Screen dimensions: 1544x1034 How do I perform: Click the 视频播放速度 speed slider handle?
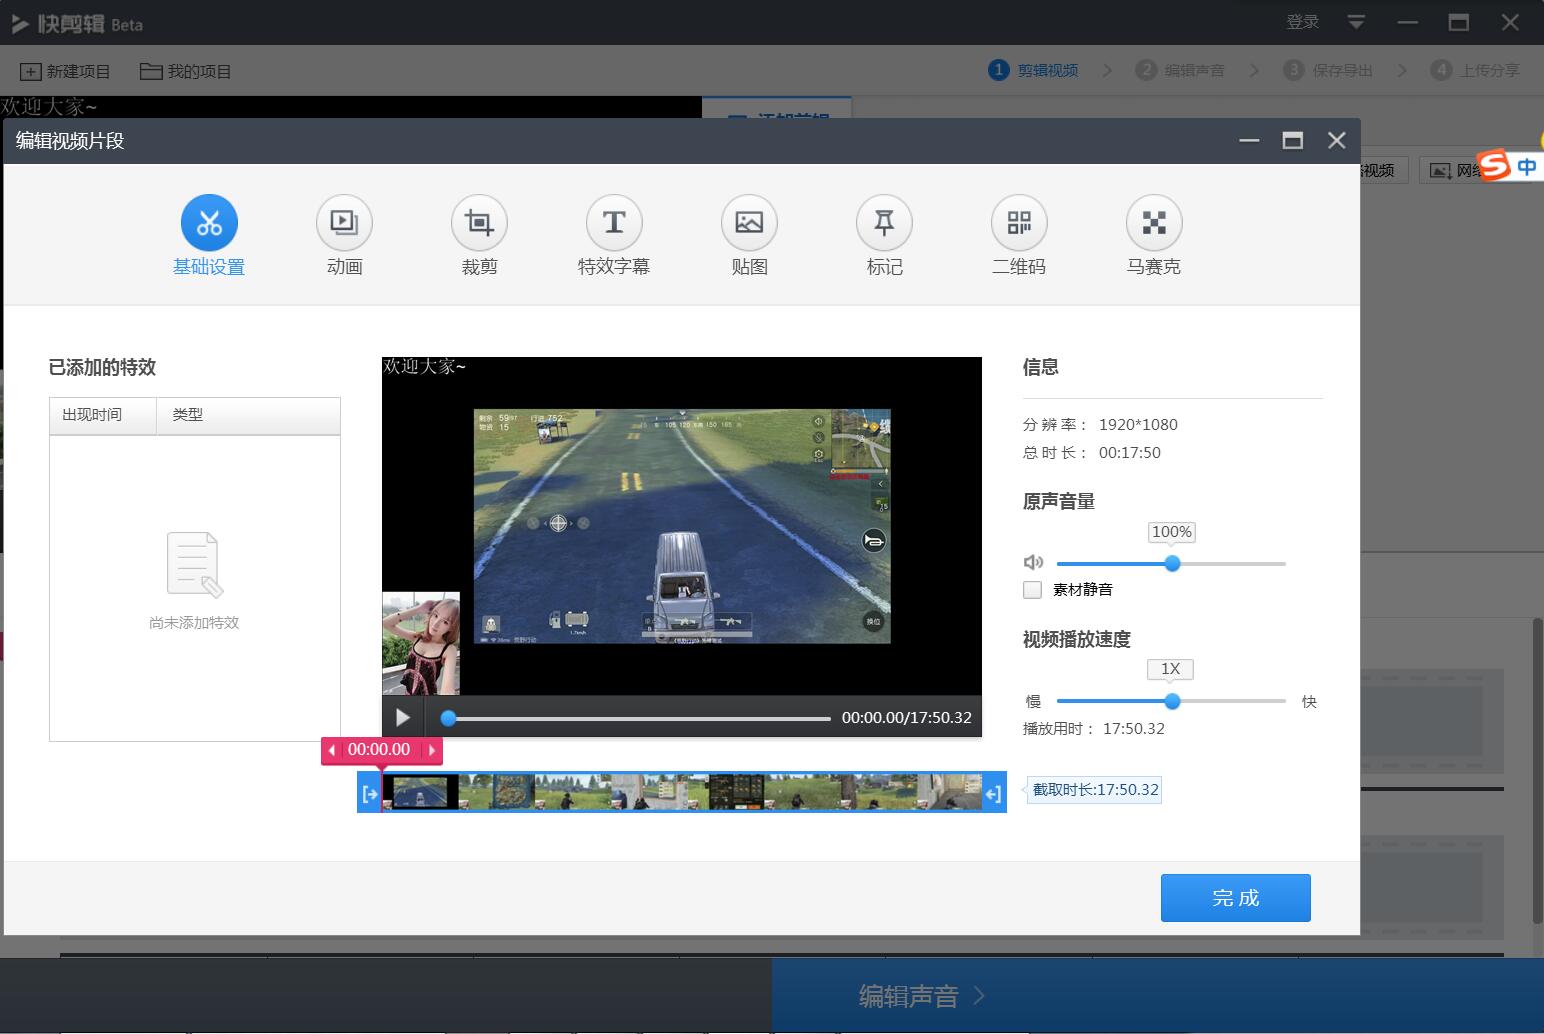point(1172,702)
